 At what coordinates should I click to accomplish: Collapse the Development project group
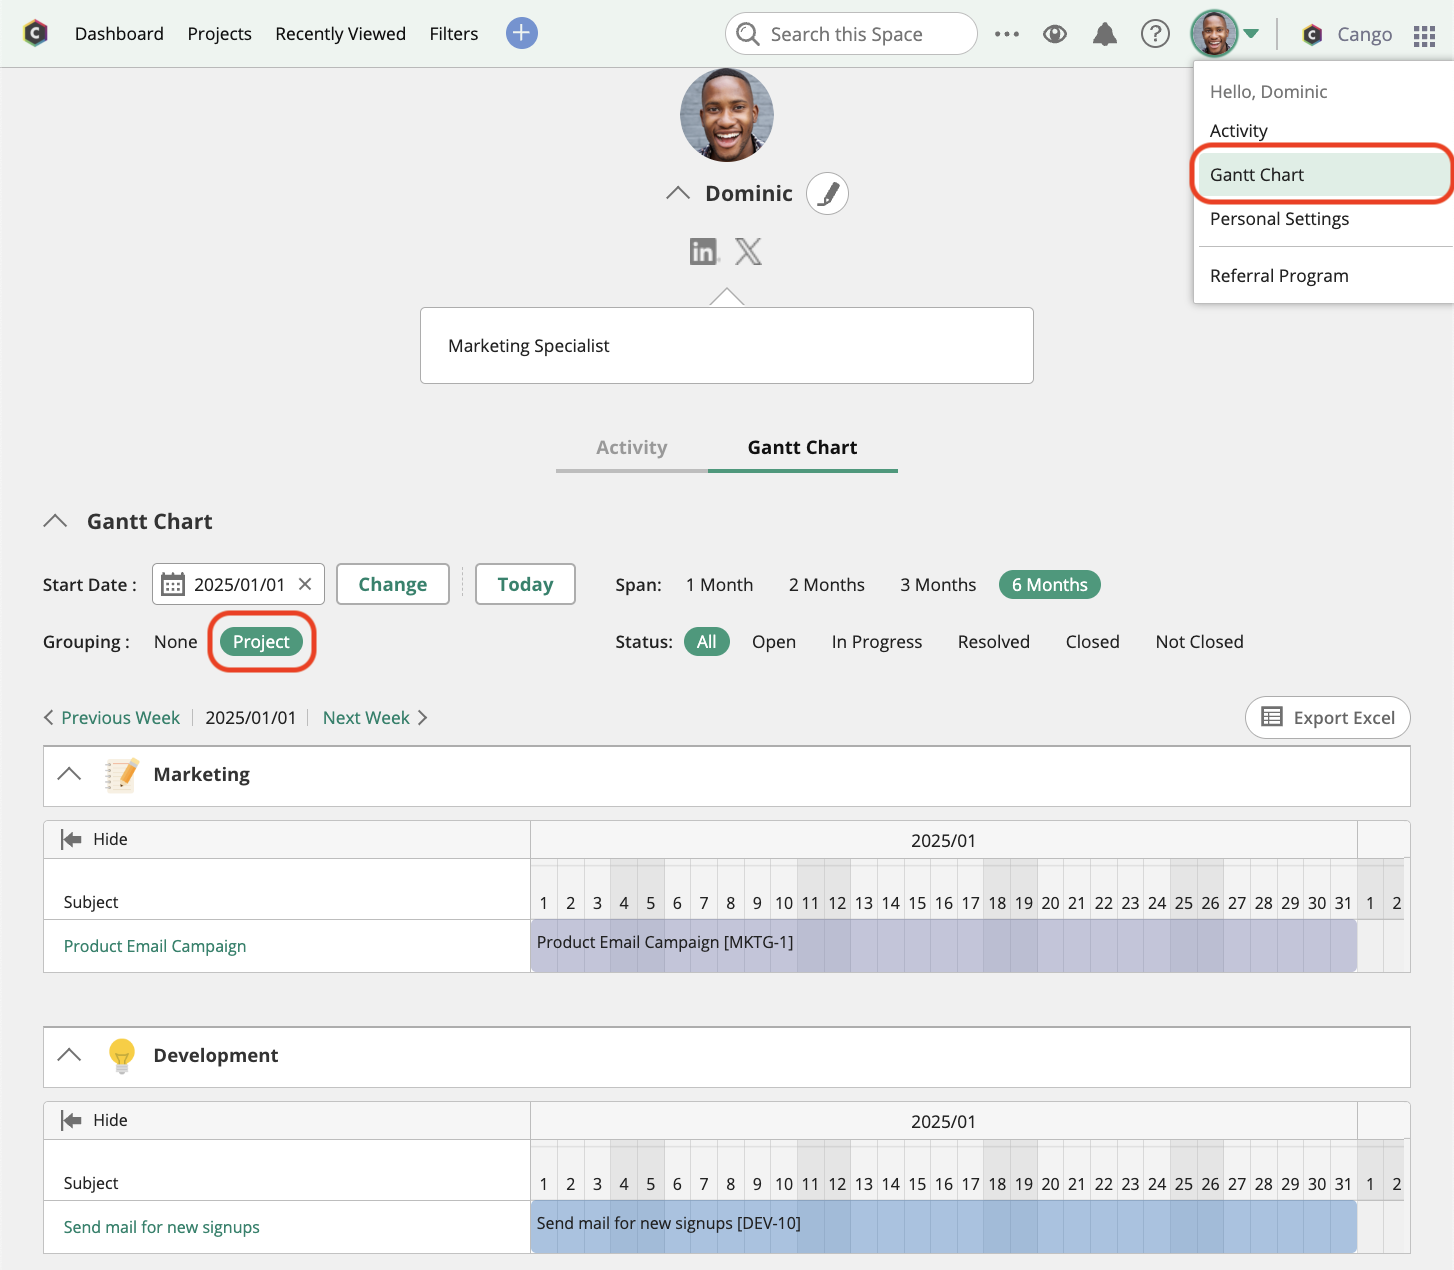[x=69, y=1055]
